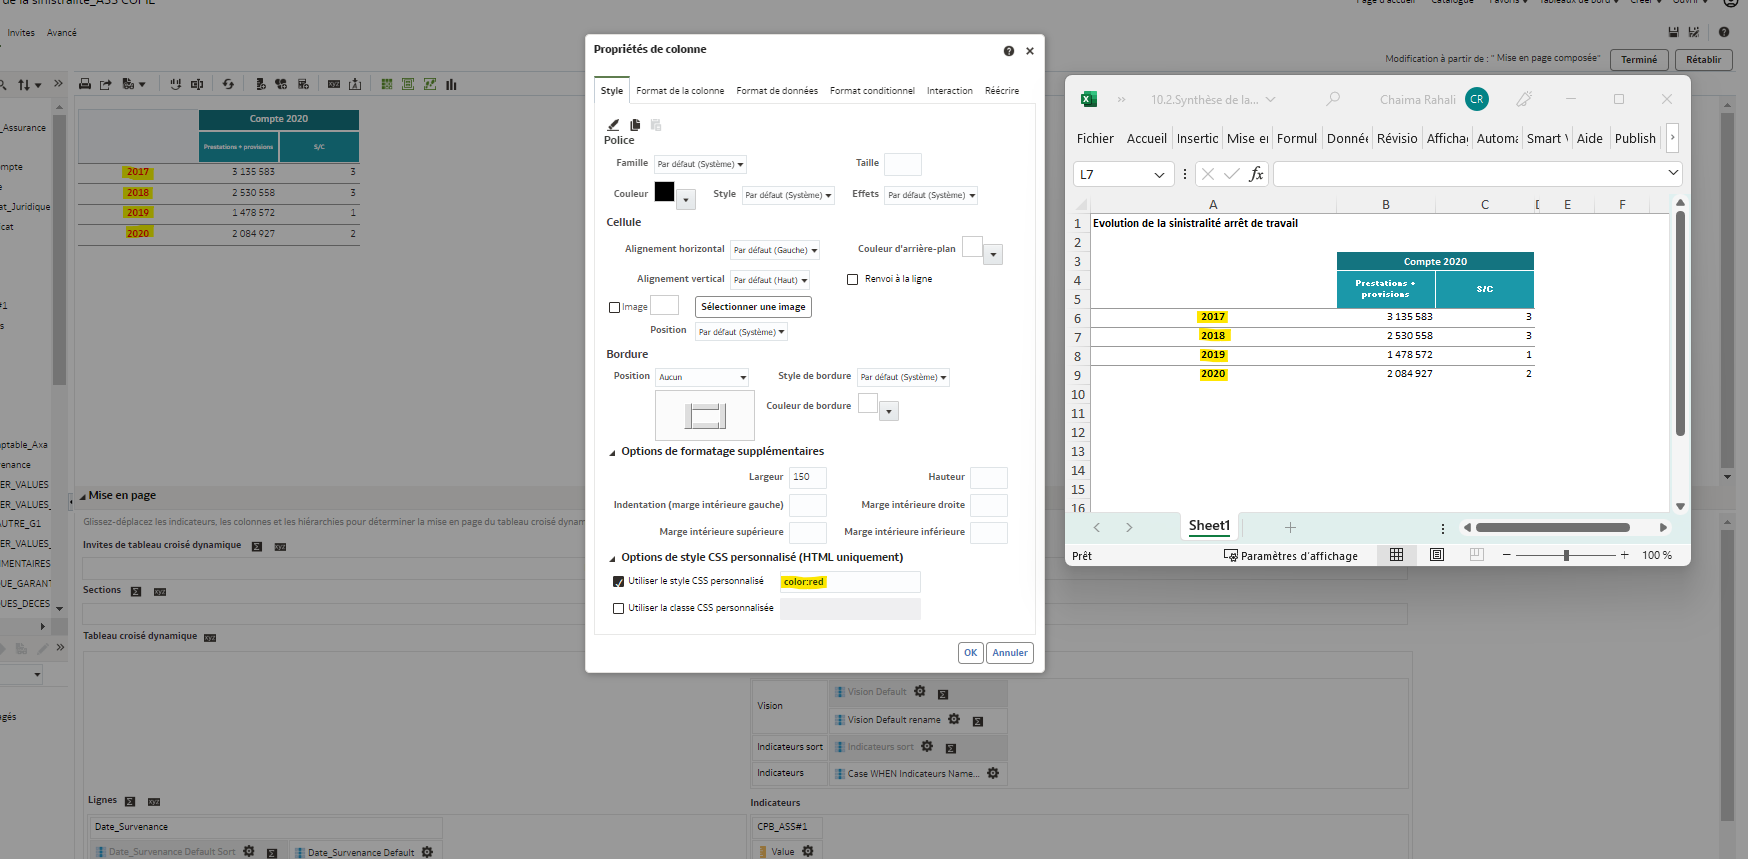Click the black font Couleur swatch
This screenshot has width=1748, height=859.
pos(664,192)
